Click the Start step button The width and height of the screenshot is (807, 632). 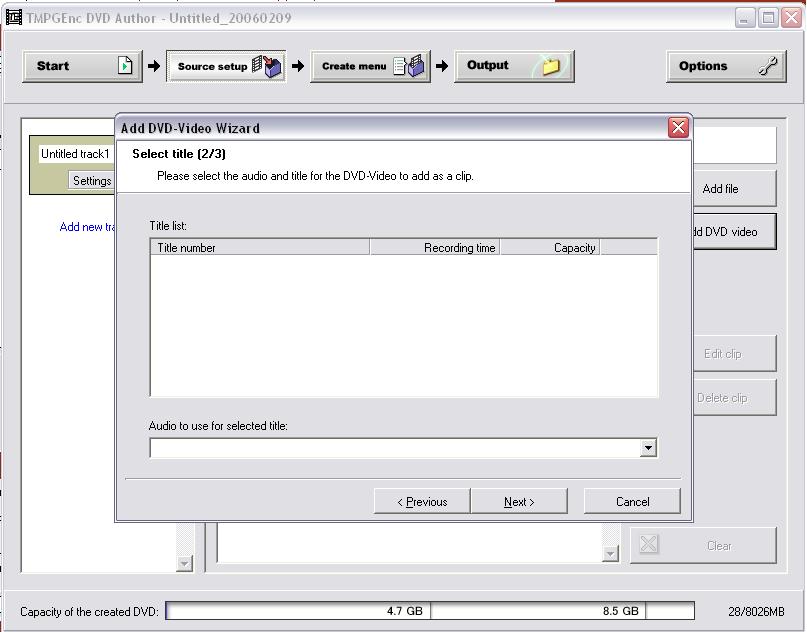(82, 66)
